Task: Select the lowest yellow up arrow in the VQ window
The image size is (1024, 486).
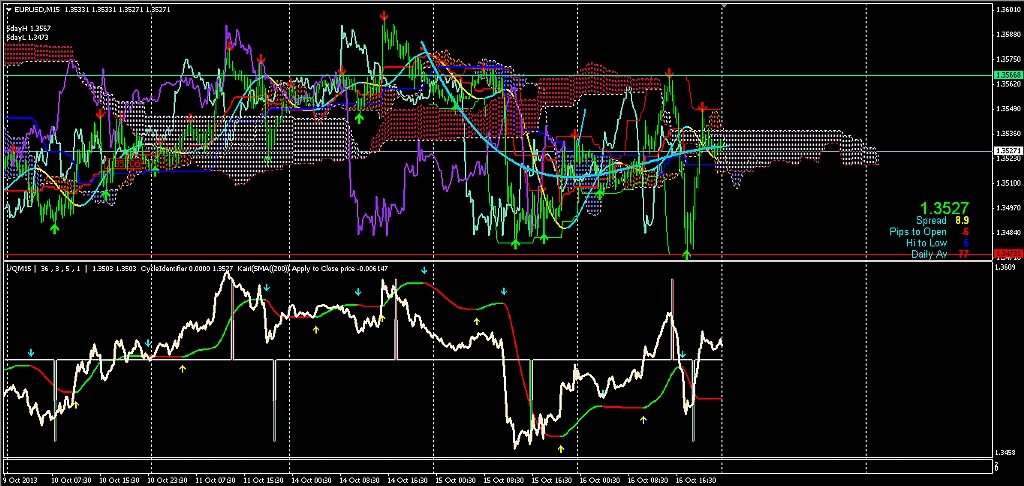Action: pyautogui.click(x=561, y=448)
